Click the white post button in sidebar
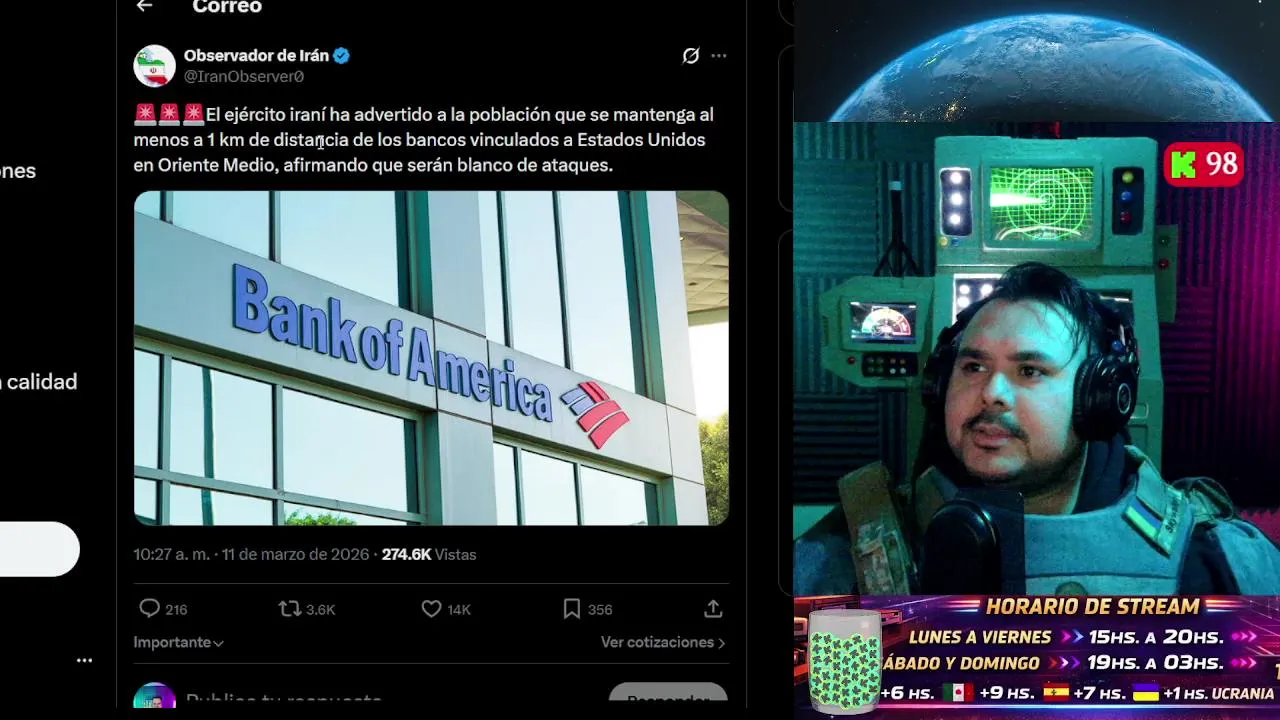This screenshot has height=720, width=1280. (x=39, y=549)
